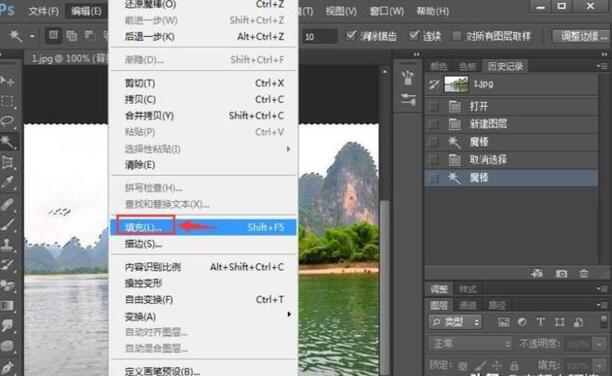612x376 pixels.
Task: Open the 窗口(W) menu
Action: click(x=387, y=11)
